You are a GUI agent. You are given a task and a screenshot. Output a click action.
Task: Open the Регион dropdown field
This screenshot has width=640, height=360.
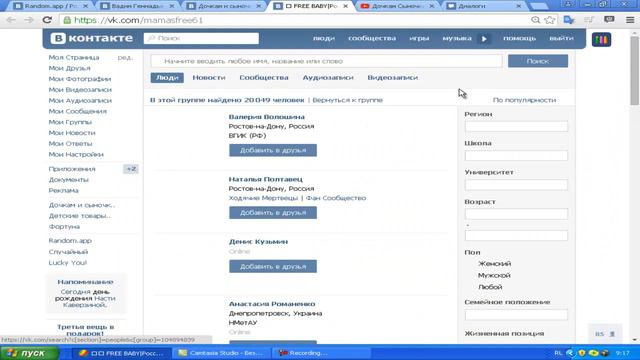point(516,126)
